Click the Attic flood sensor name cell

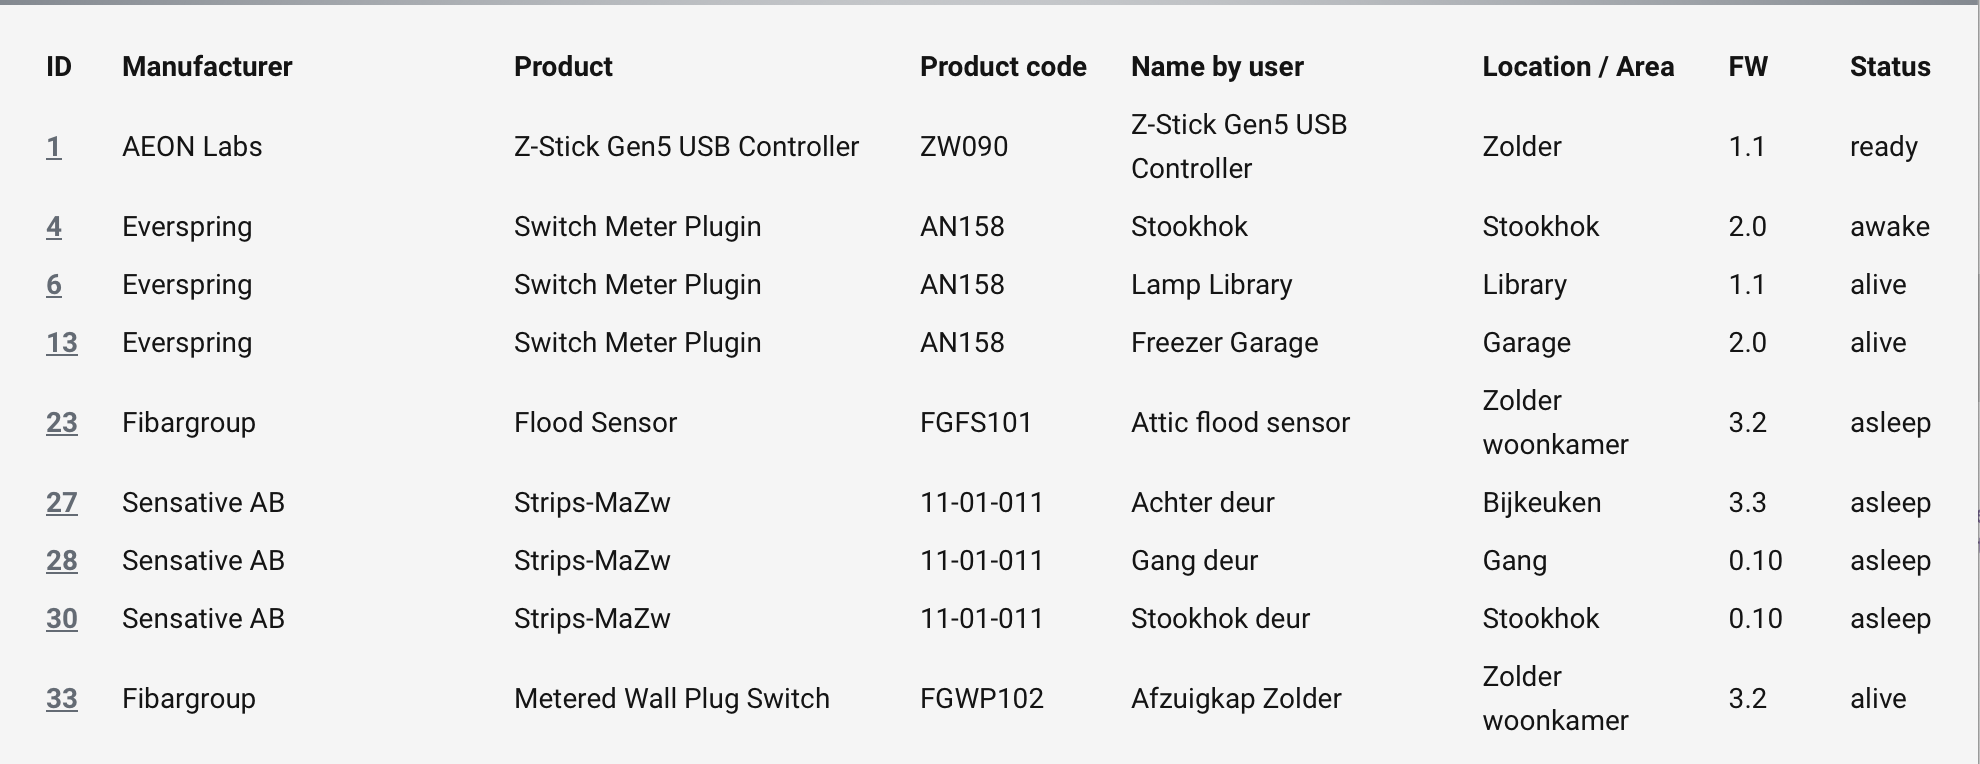[x=1240, y=423]
